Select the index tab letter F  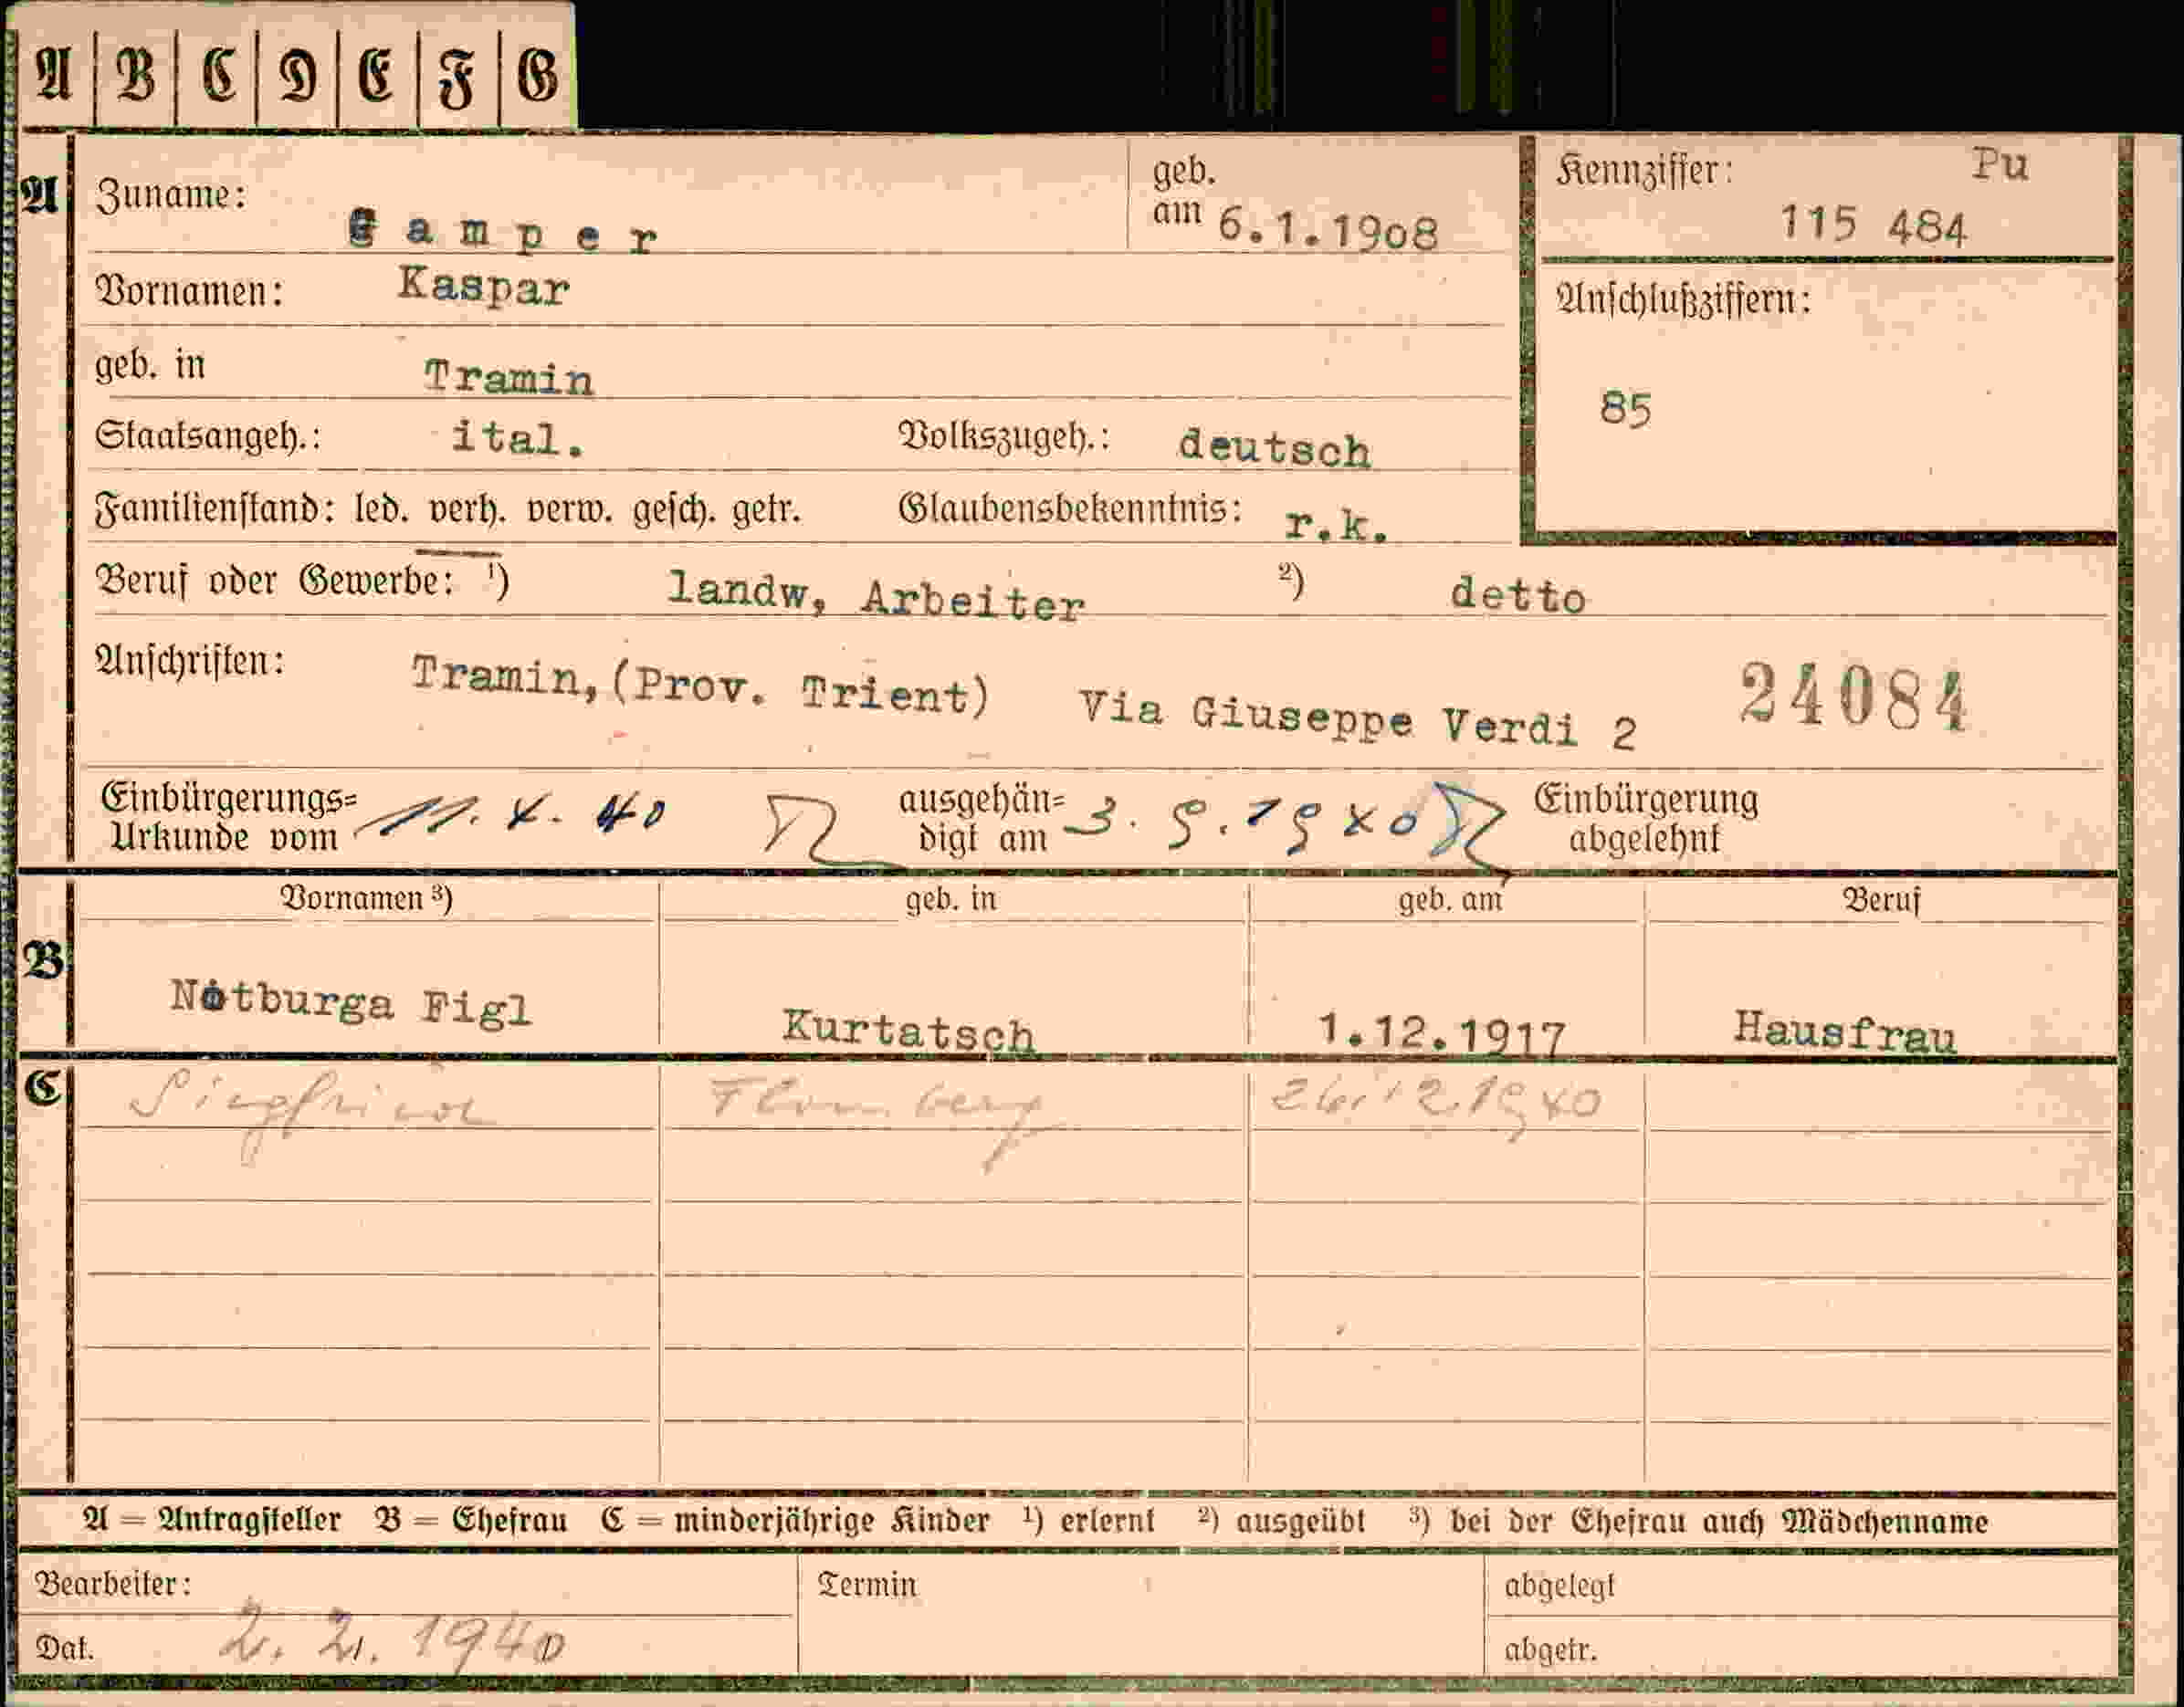point(457,78)
